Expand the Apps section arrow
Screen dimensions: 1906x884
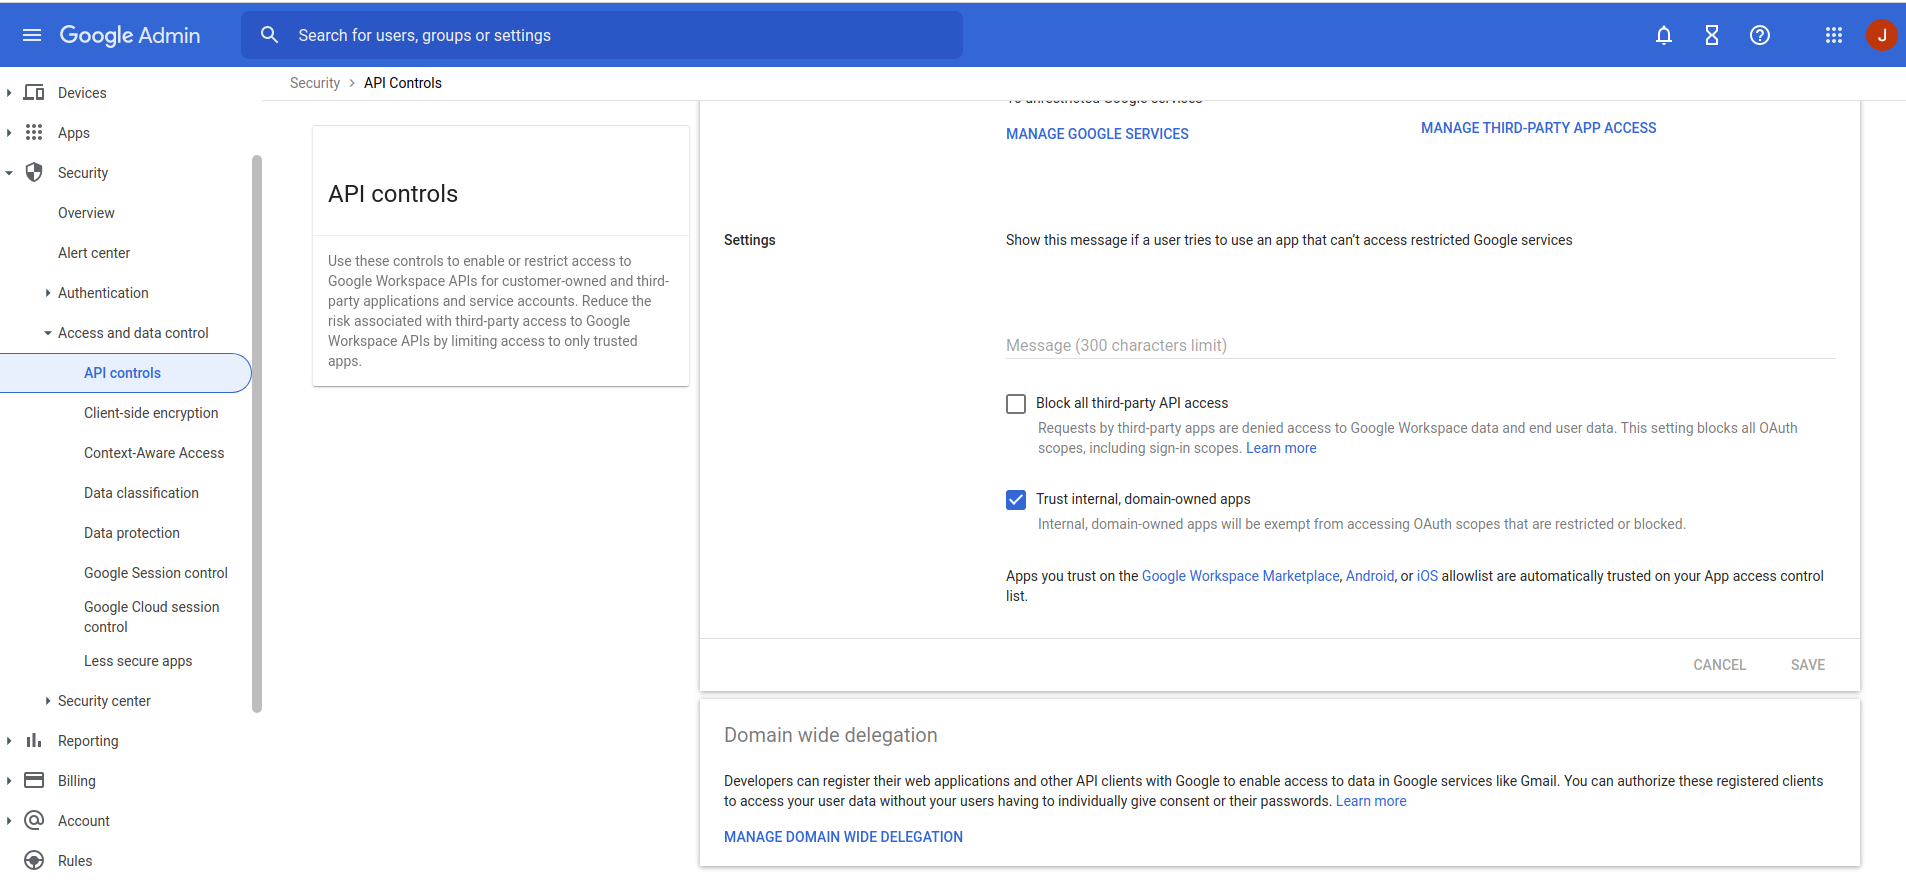coord(9,132)
